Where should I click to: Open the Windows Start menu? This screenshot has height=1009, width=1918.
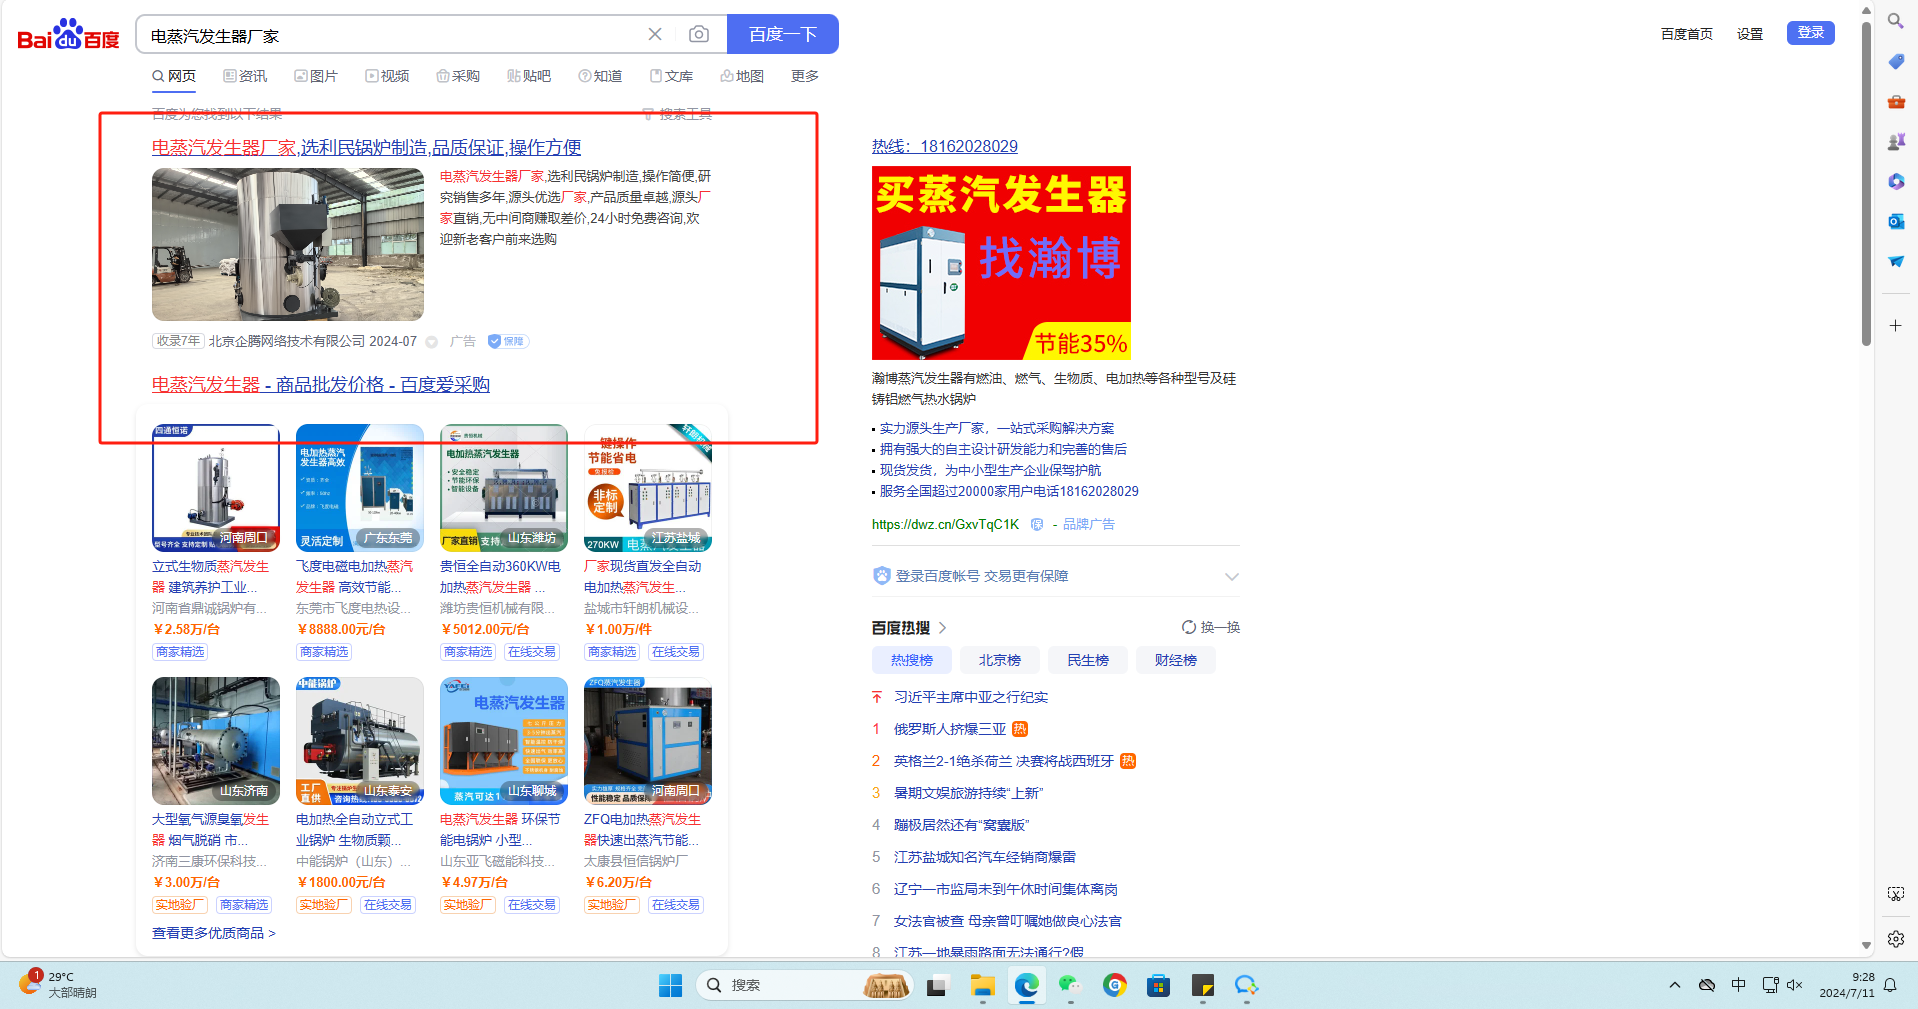pos(670,986)
